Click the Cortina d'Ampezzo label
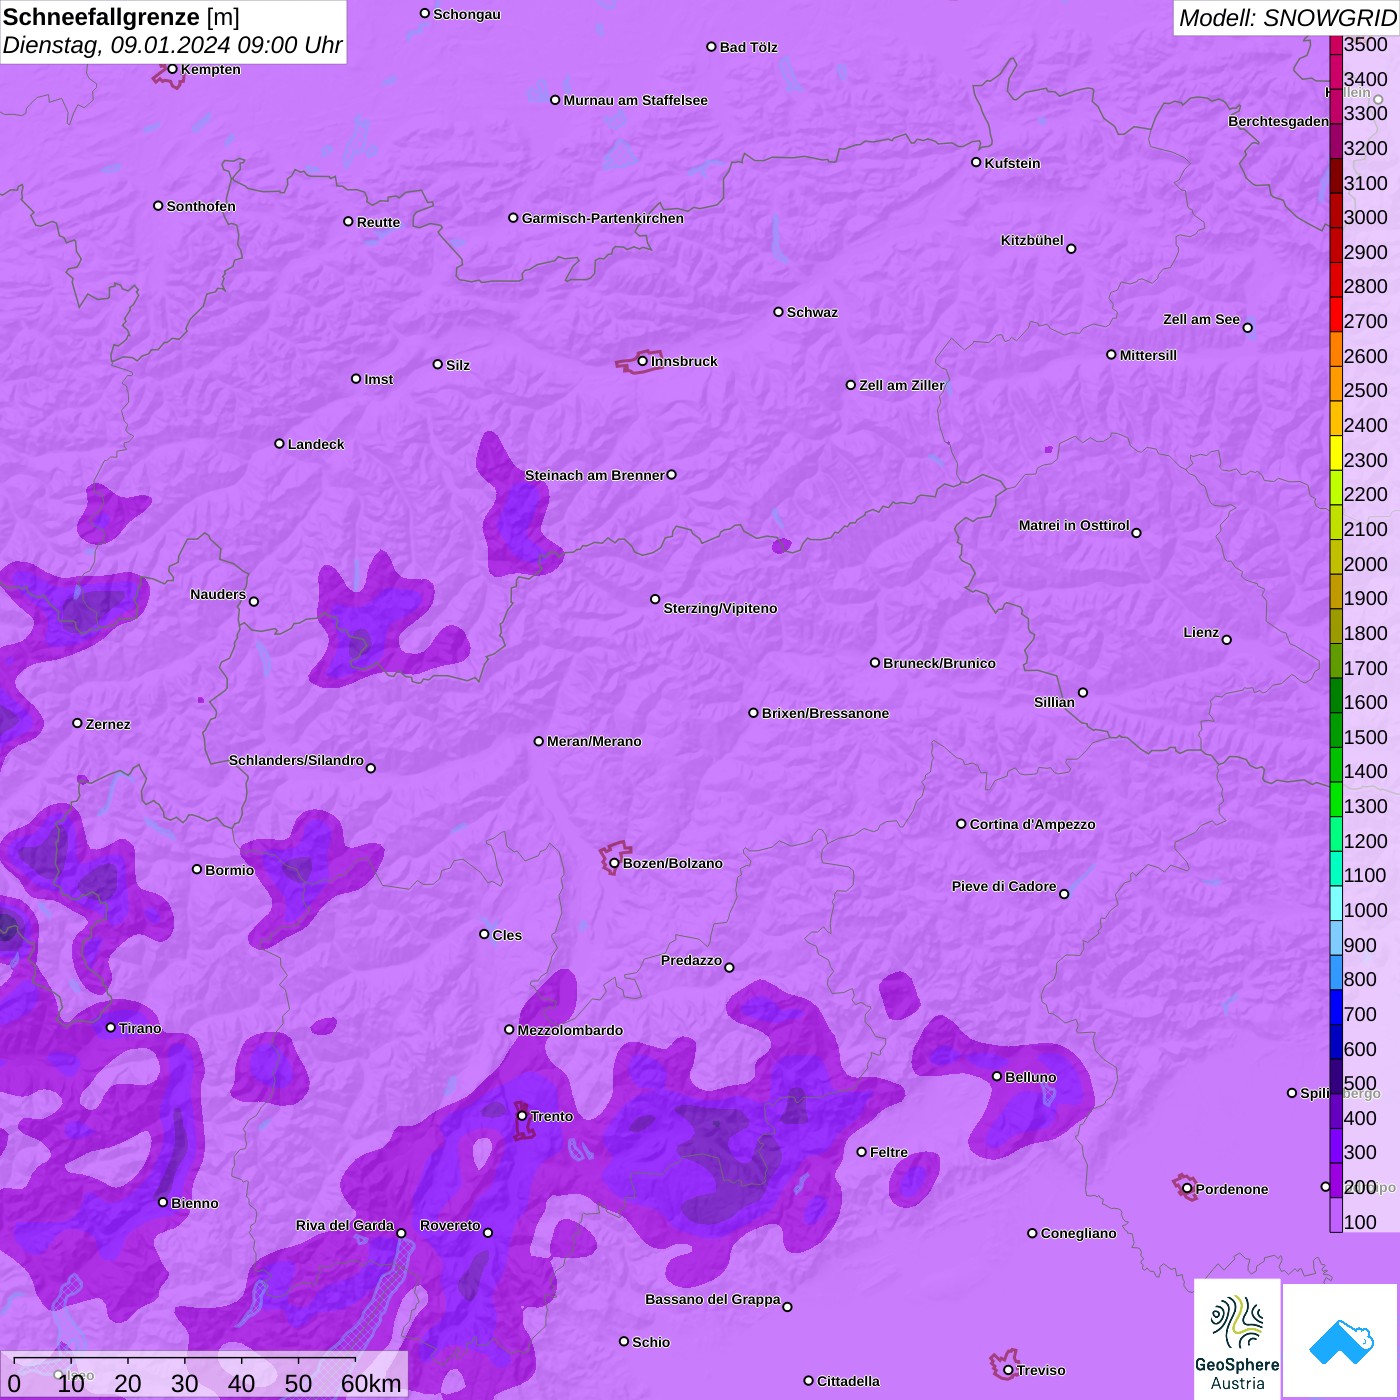This screenshot has width=1400, height=1400. tap(1032, 824)
